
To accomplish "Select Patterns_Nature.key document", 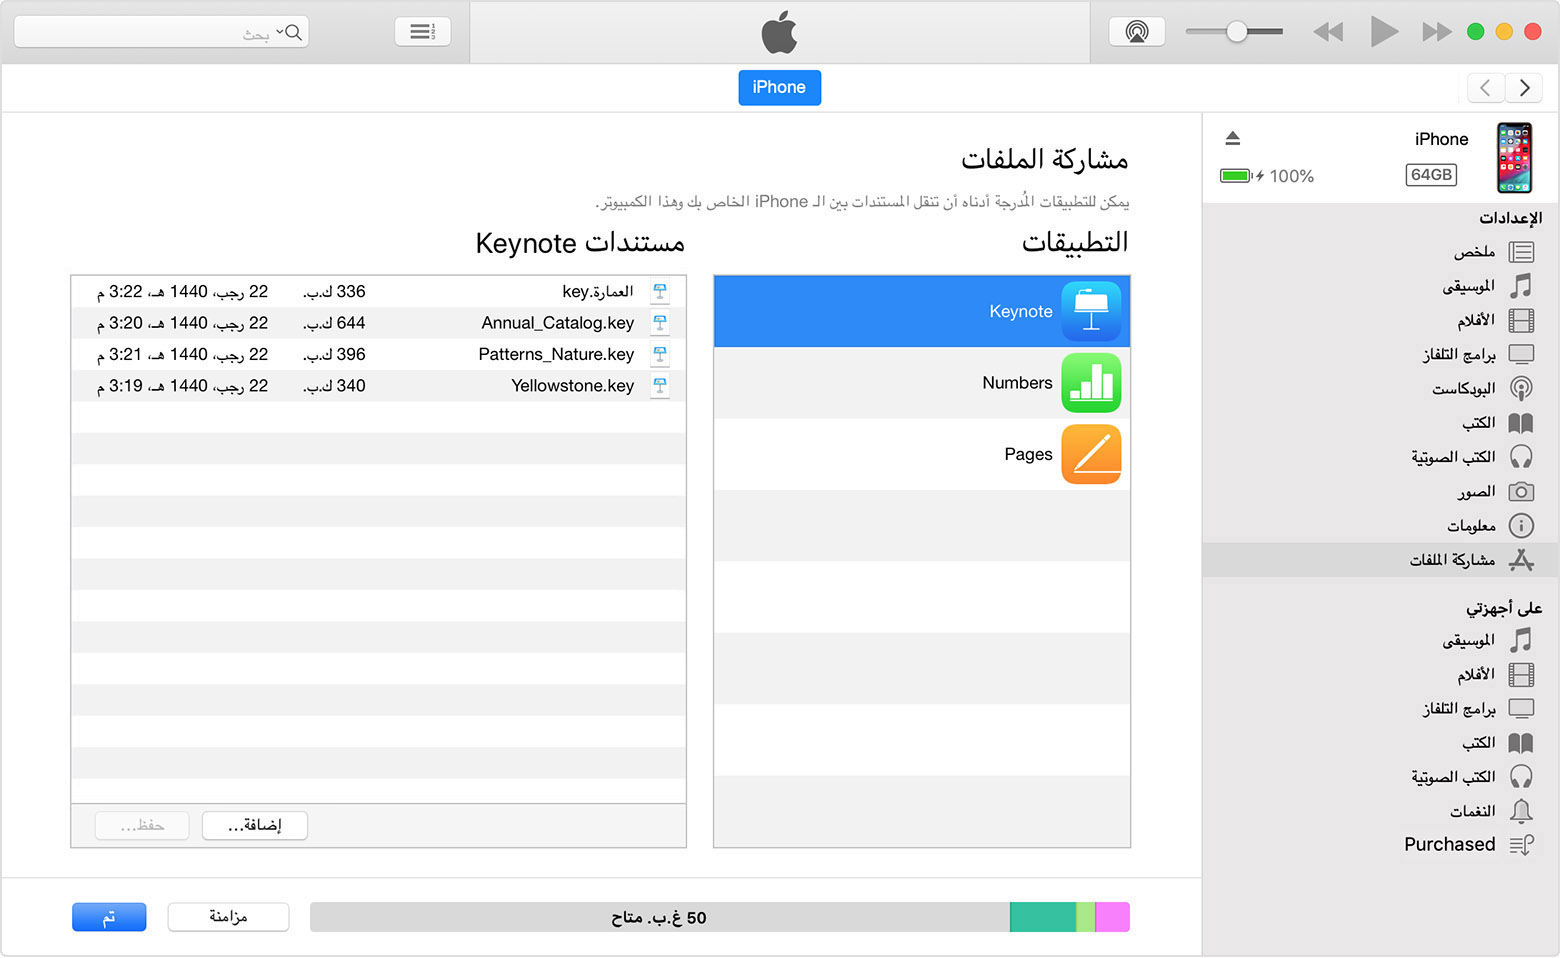I will pyautogui.click(x=379, y=354).
